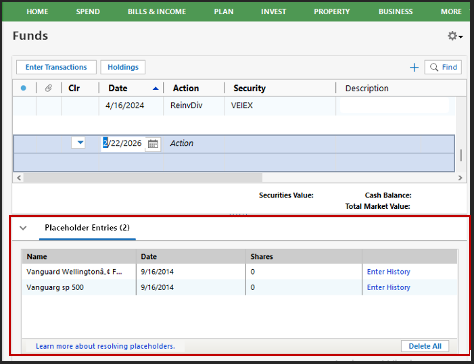Click the Description cell of VEIEX row
The width and height of the screenshot is (474, 364).
click(394, 106)
